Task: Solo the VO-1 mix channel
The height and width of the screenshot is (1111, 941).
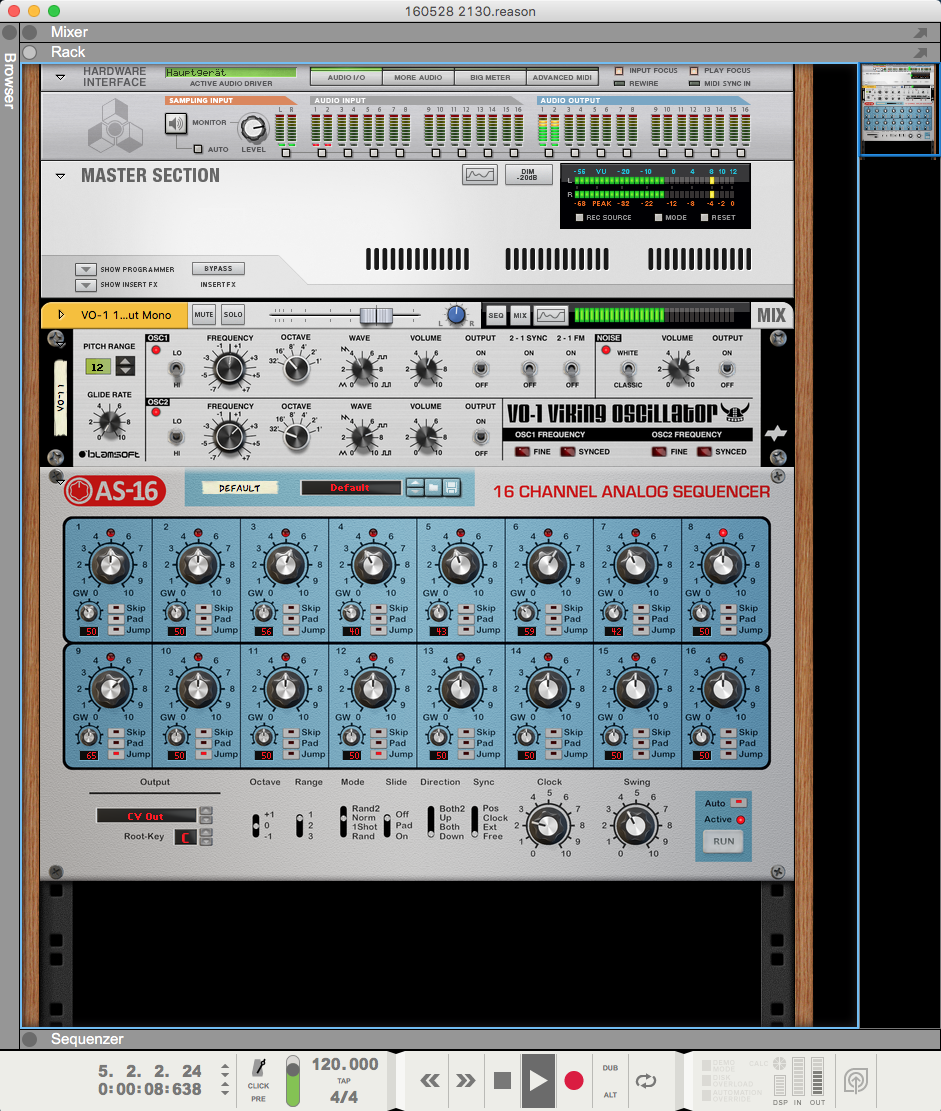Action: tap(233, 315)
